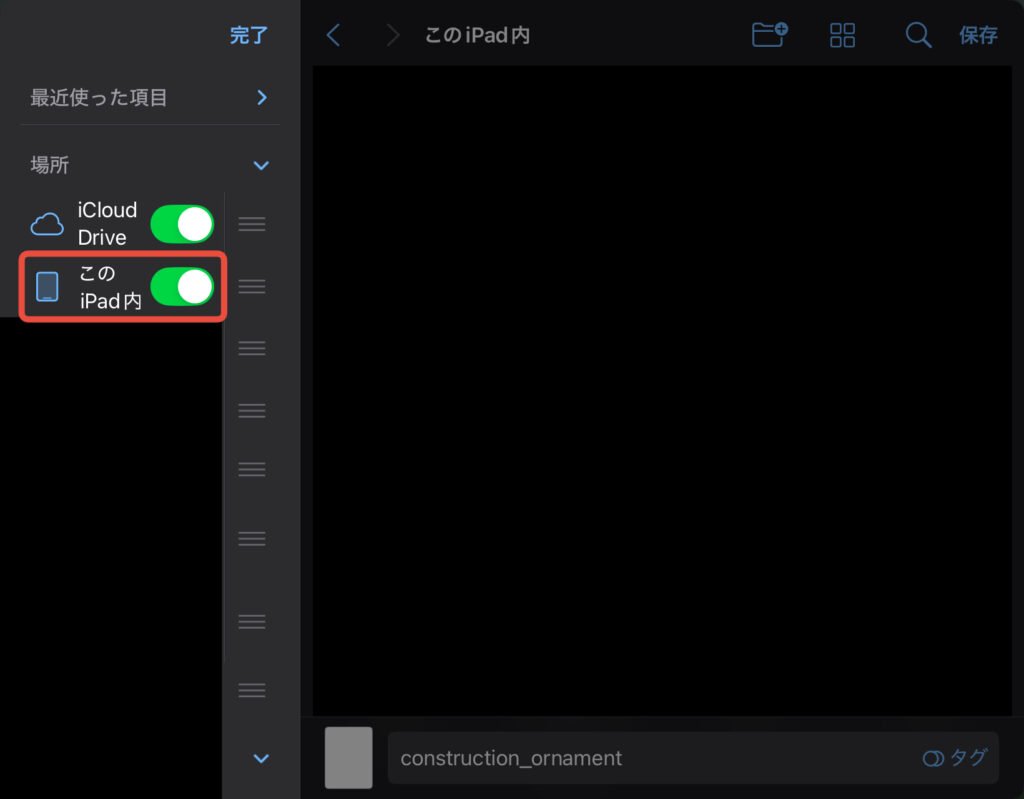Tap the gray file thumbnail preview

coord(348,757)
